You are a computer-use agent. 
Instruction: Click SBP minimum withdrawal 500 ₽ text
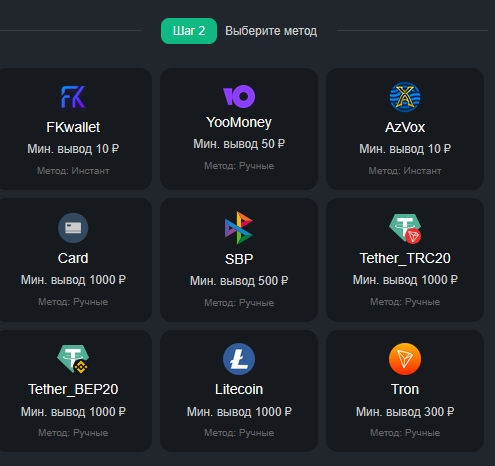pyautogui.click(x=239, y=281)
